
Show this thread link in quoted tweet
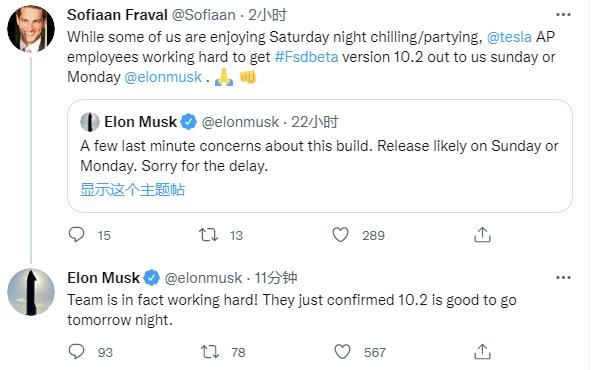132,190
